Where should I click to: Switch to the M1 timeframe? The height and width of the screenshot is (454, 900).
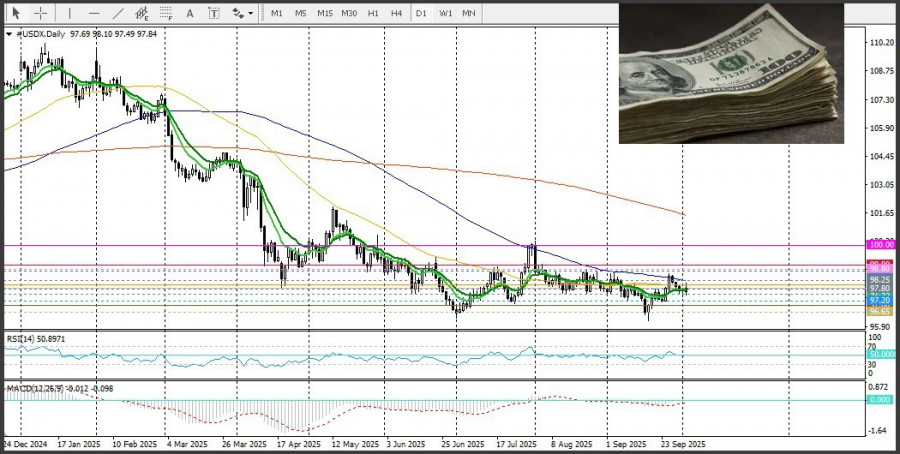click(277, 13)
